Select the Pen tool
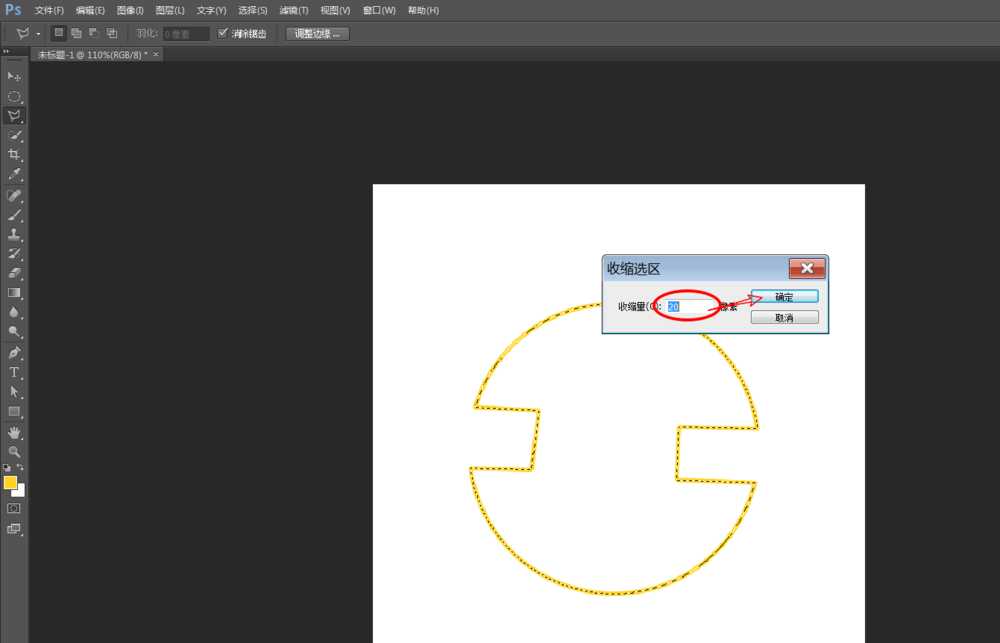This screenshot has width=1000, height=643. tap(14, 352)
